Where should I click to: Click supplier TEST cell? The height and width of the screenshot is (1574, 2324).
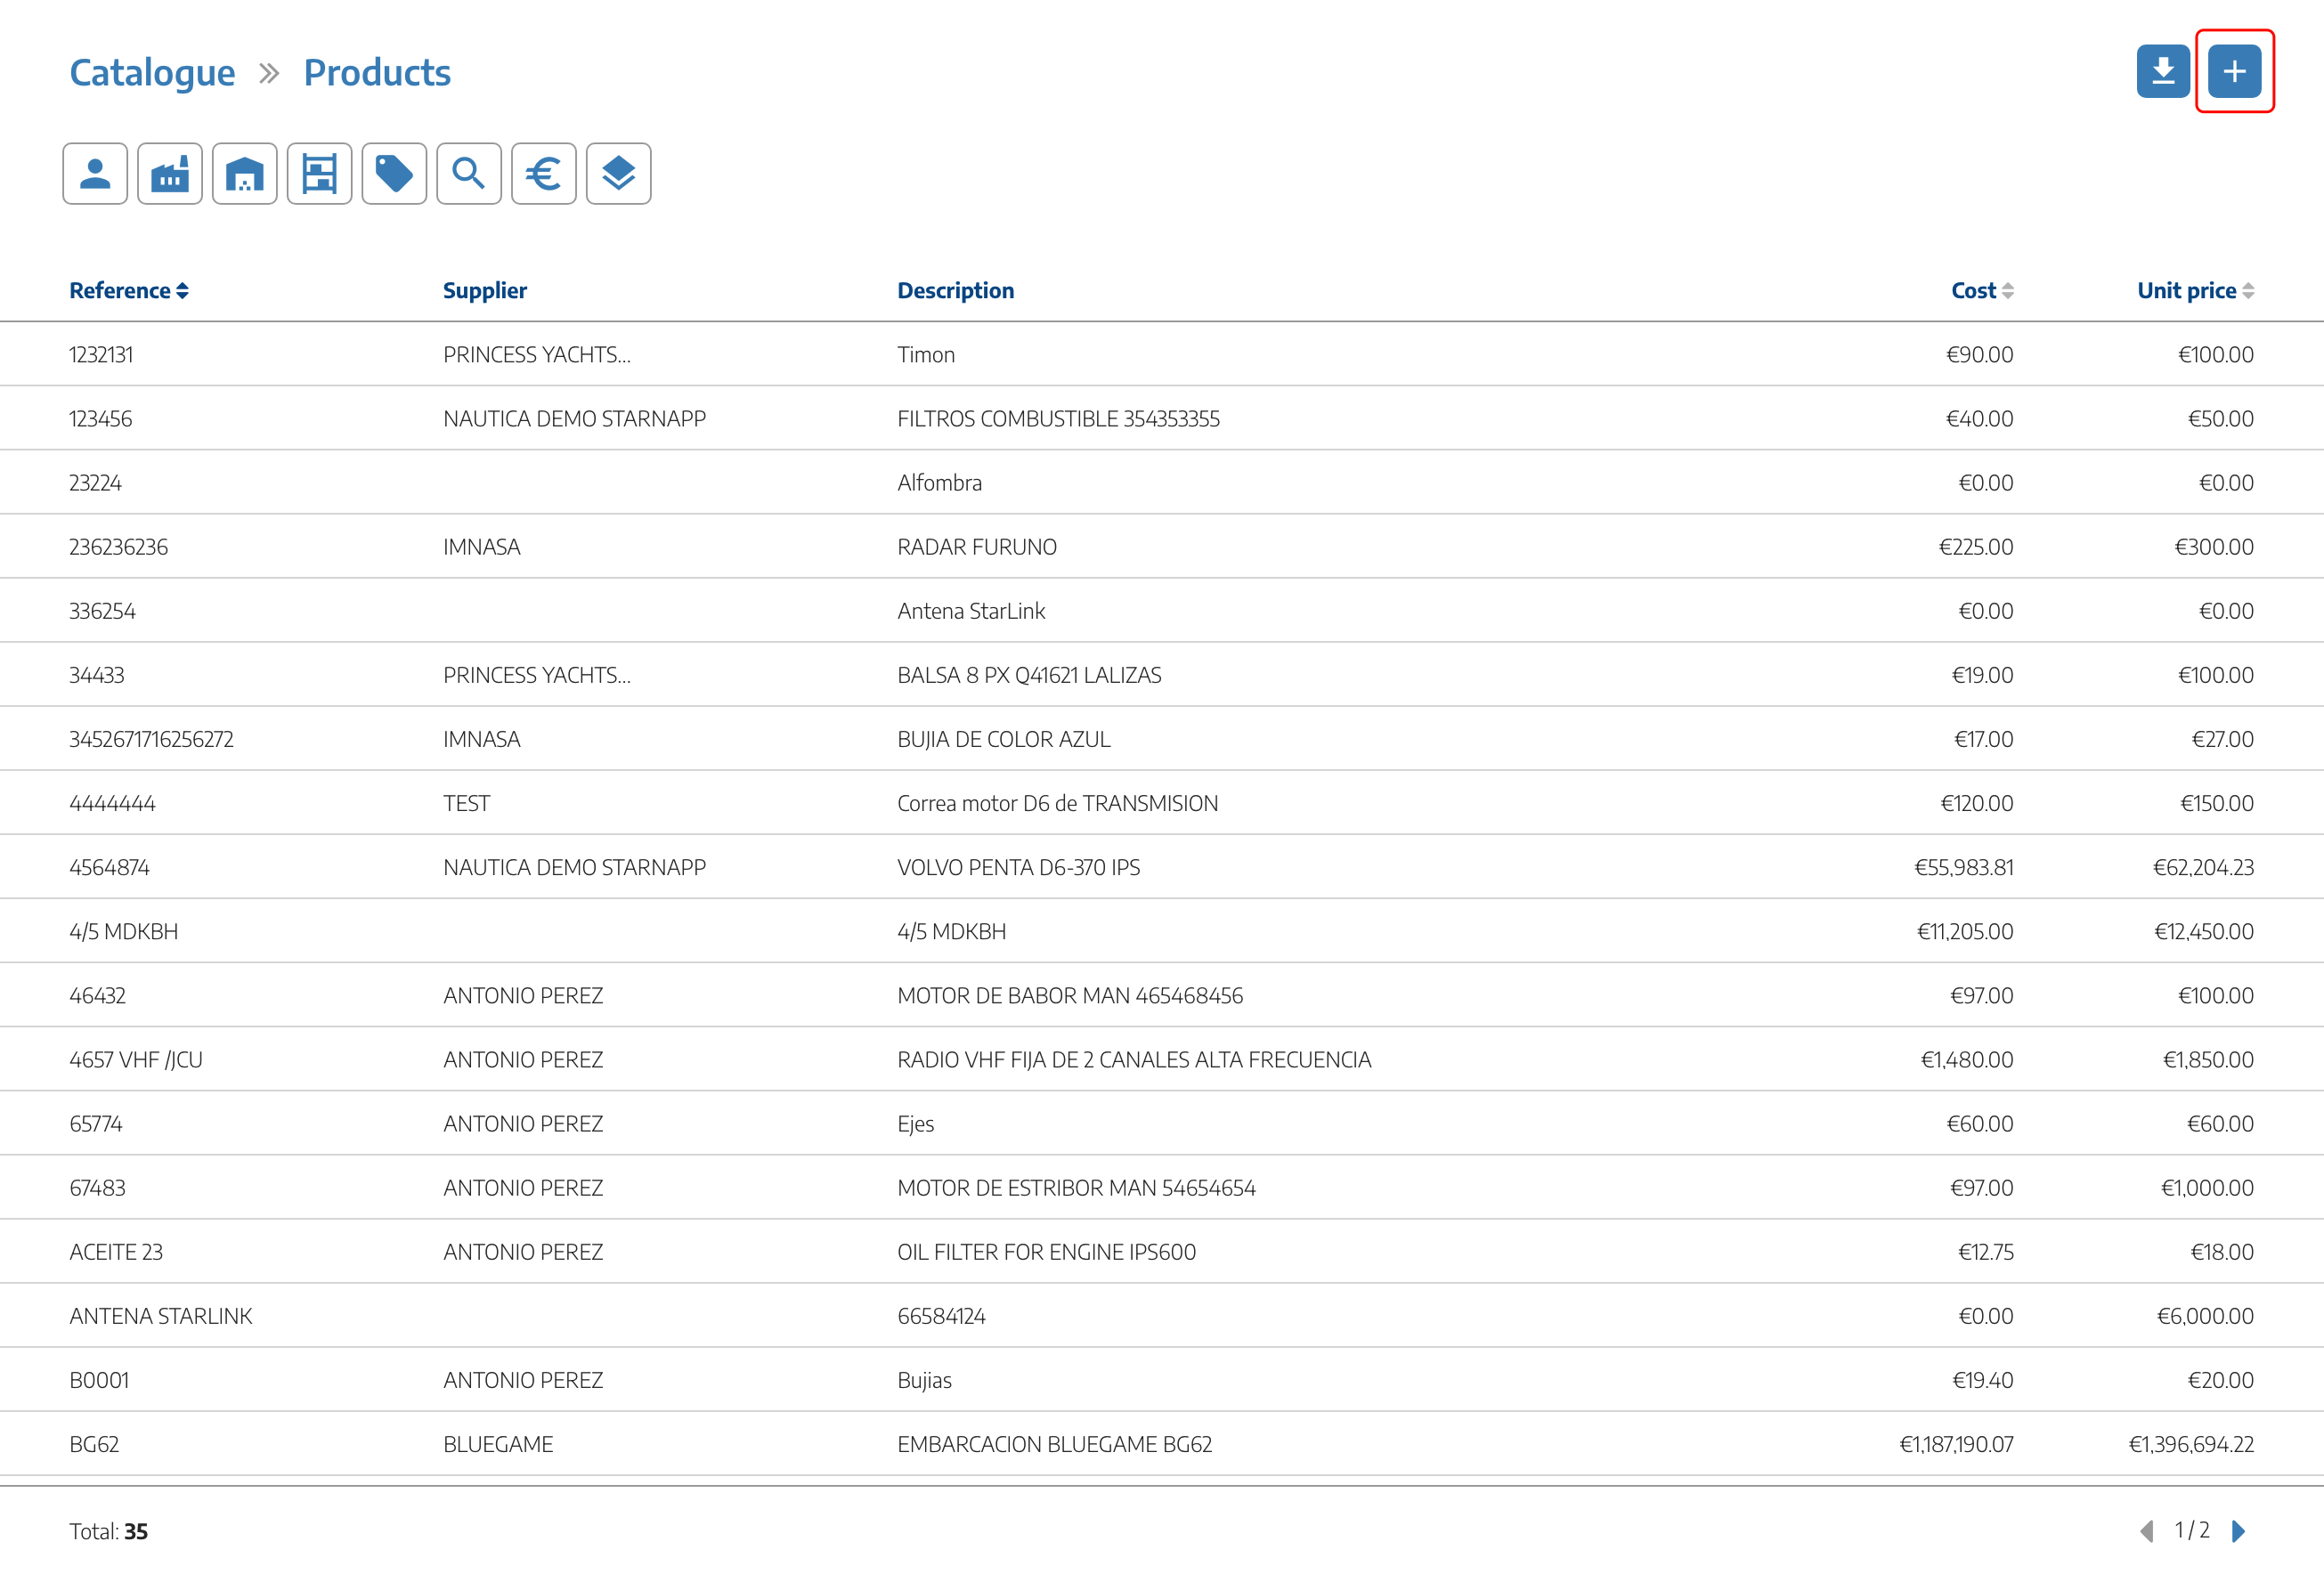pos(466,803)
